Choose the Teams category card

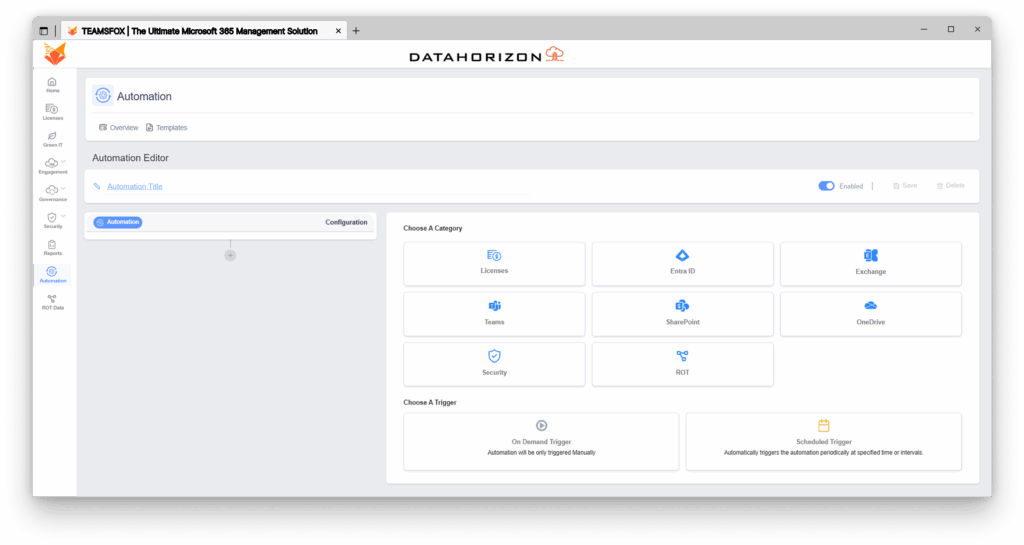pyautogui.click(x=494, y=314)
